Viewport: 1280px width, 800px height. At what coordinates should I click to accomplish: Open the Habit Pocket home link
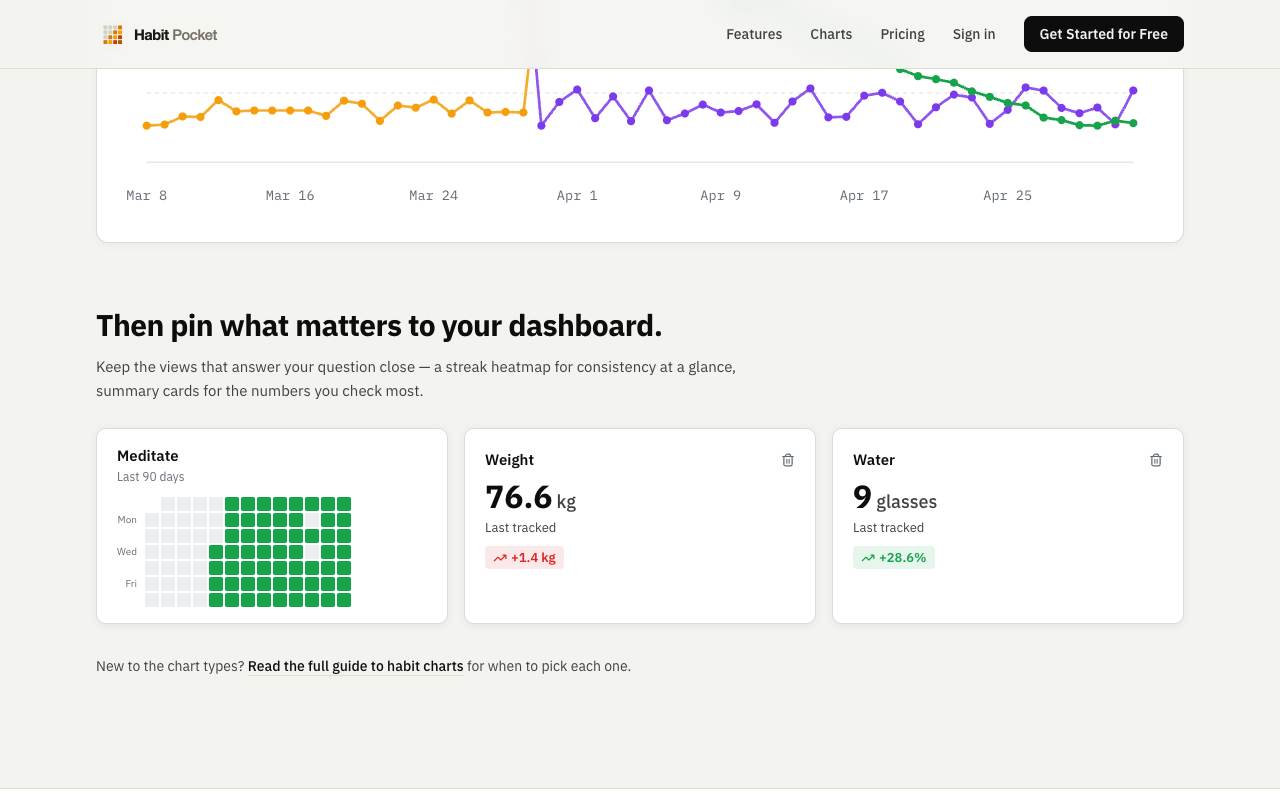(x=160, y=35)
